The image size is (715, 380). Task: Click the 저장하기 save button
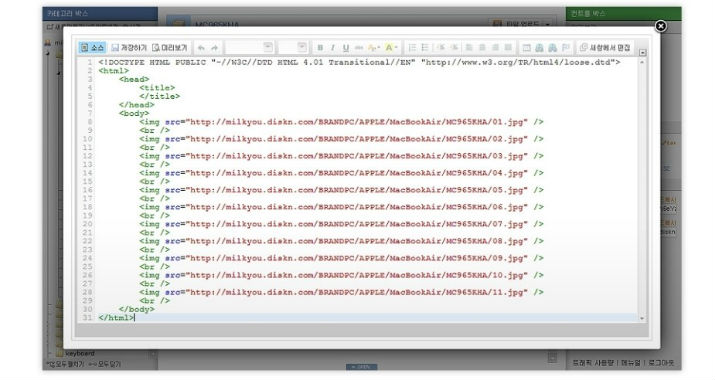coord(129,47)
